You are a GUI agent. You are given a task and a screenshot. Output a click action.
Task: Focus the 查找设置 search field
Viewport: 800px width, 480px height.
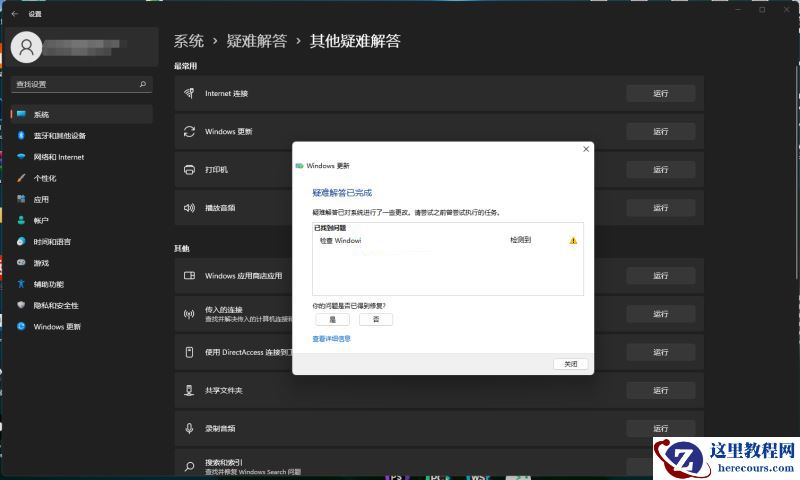(82, 84)
